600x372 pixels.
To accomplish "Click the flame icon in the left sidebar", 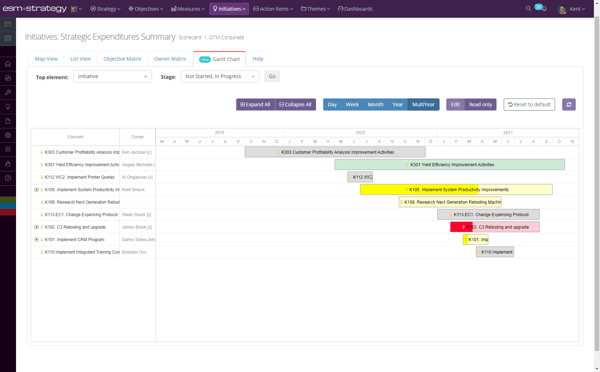I will tap(8, 164).
